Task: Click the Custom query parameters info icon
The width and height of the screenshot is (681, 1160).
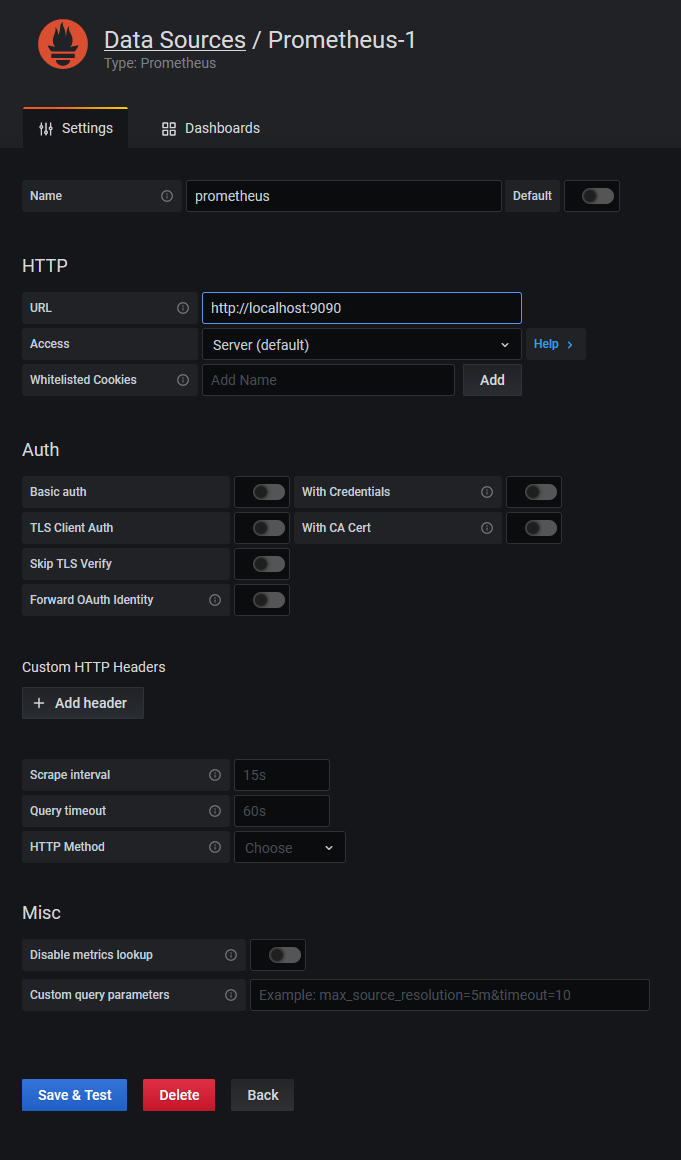Action: pos(231,995)
